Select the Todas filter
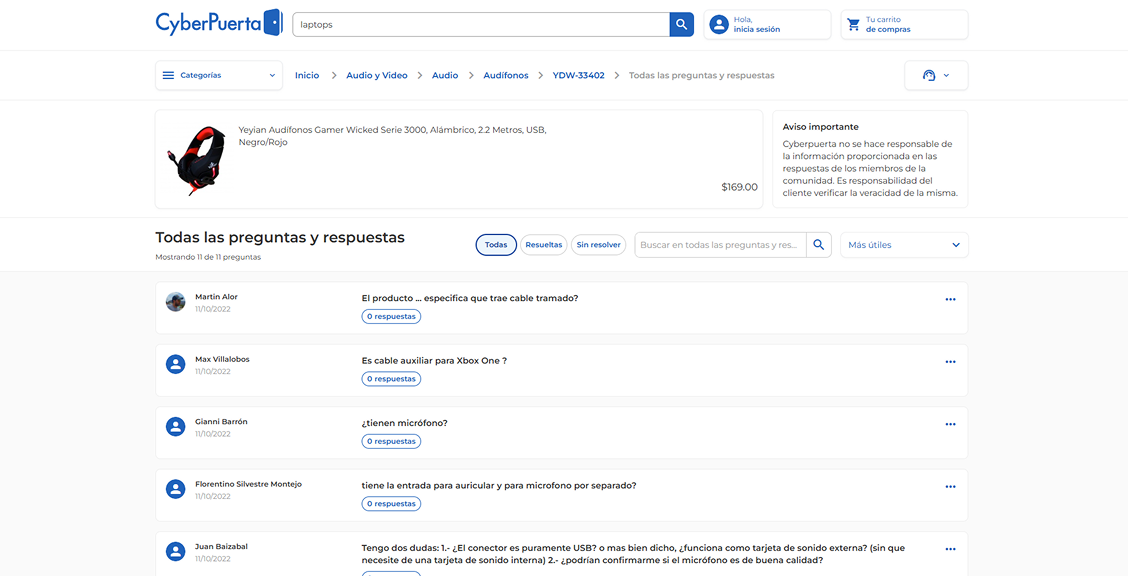 pyautogui.click(x=496, y=245)
